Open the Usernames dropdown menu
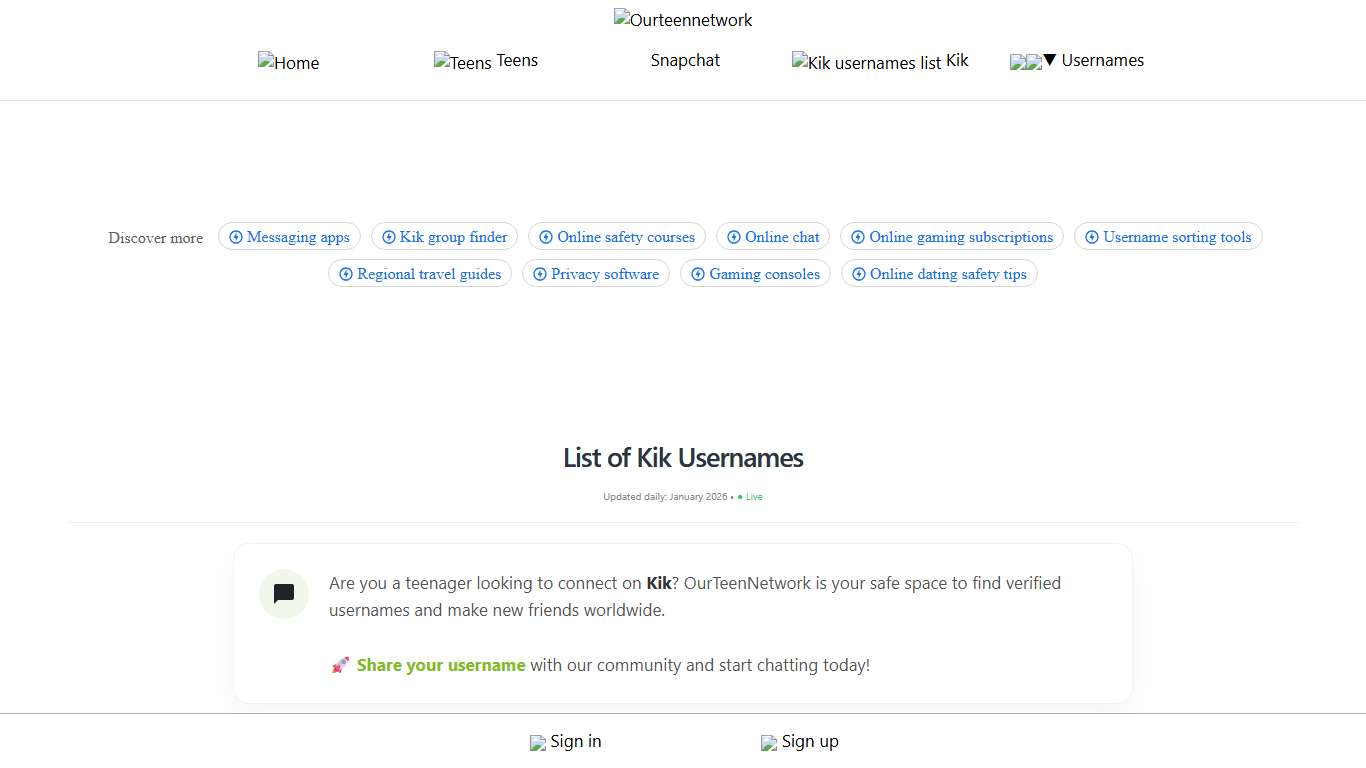 (x=1102, y=60)
